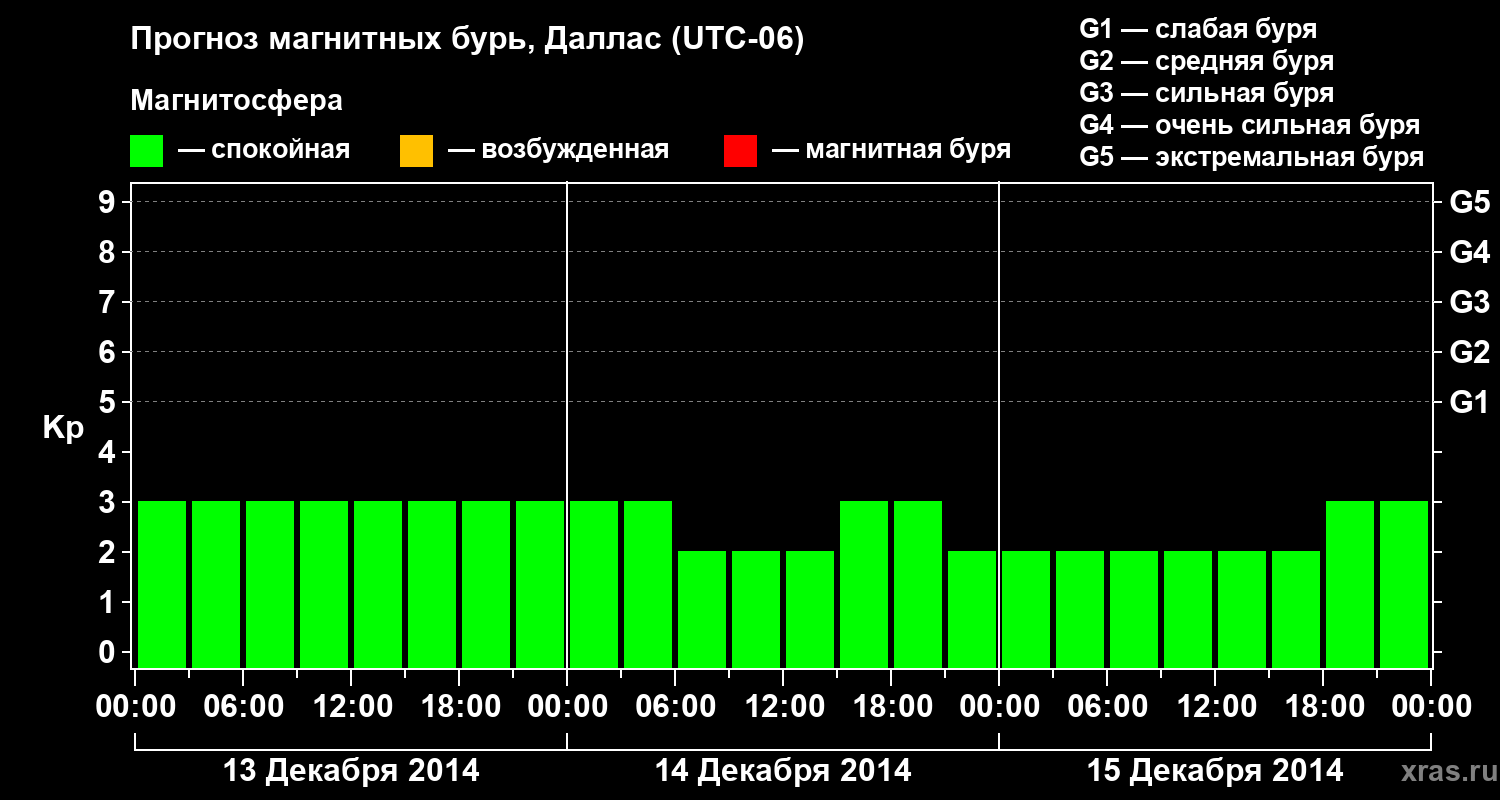The width and height of the screenshot is (1500, 800).
Task: Select the 'G2 — средняя буря' description line
Action: point(1207,61)
